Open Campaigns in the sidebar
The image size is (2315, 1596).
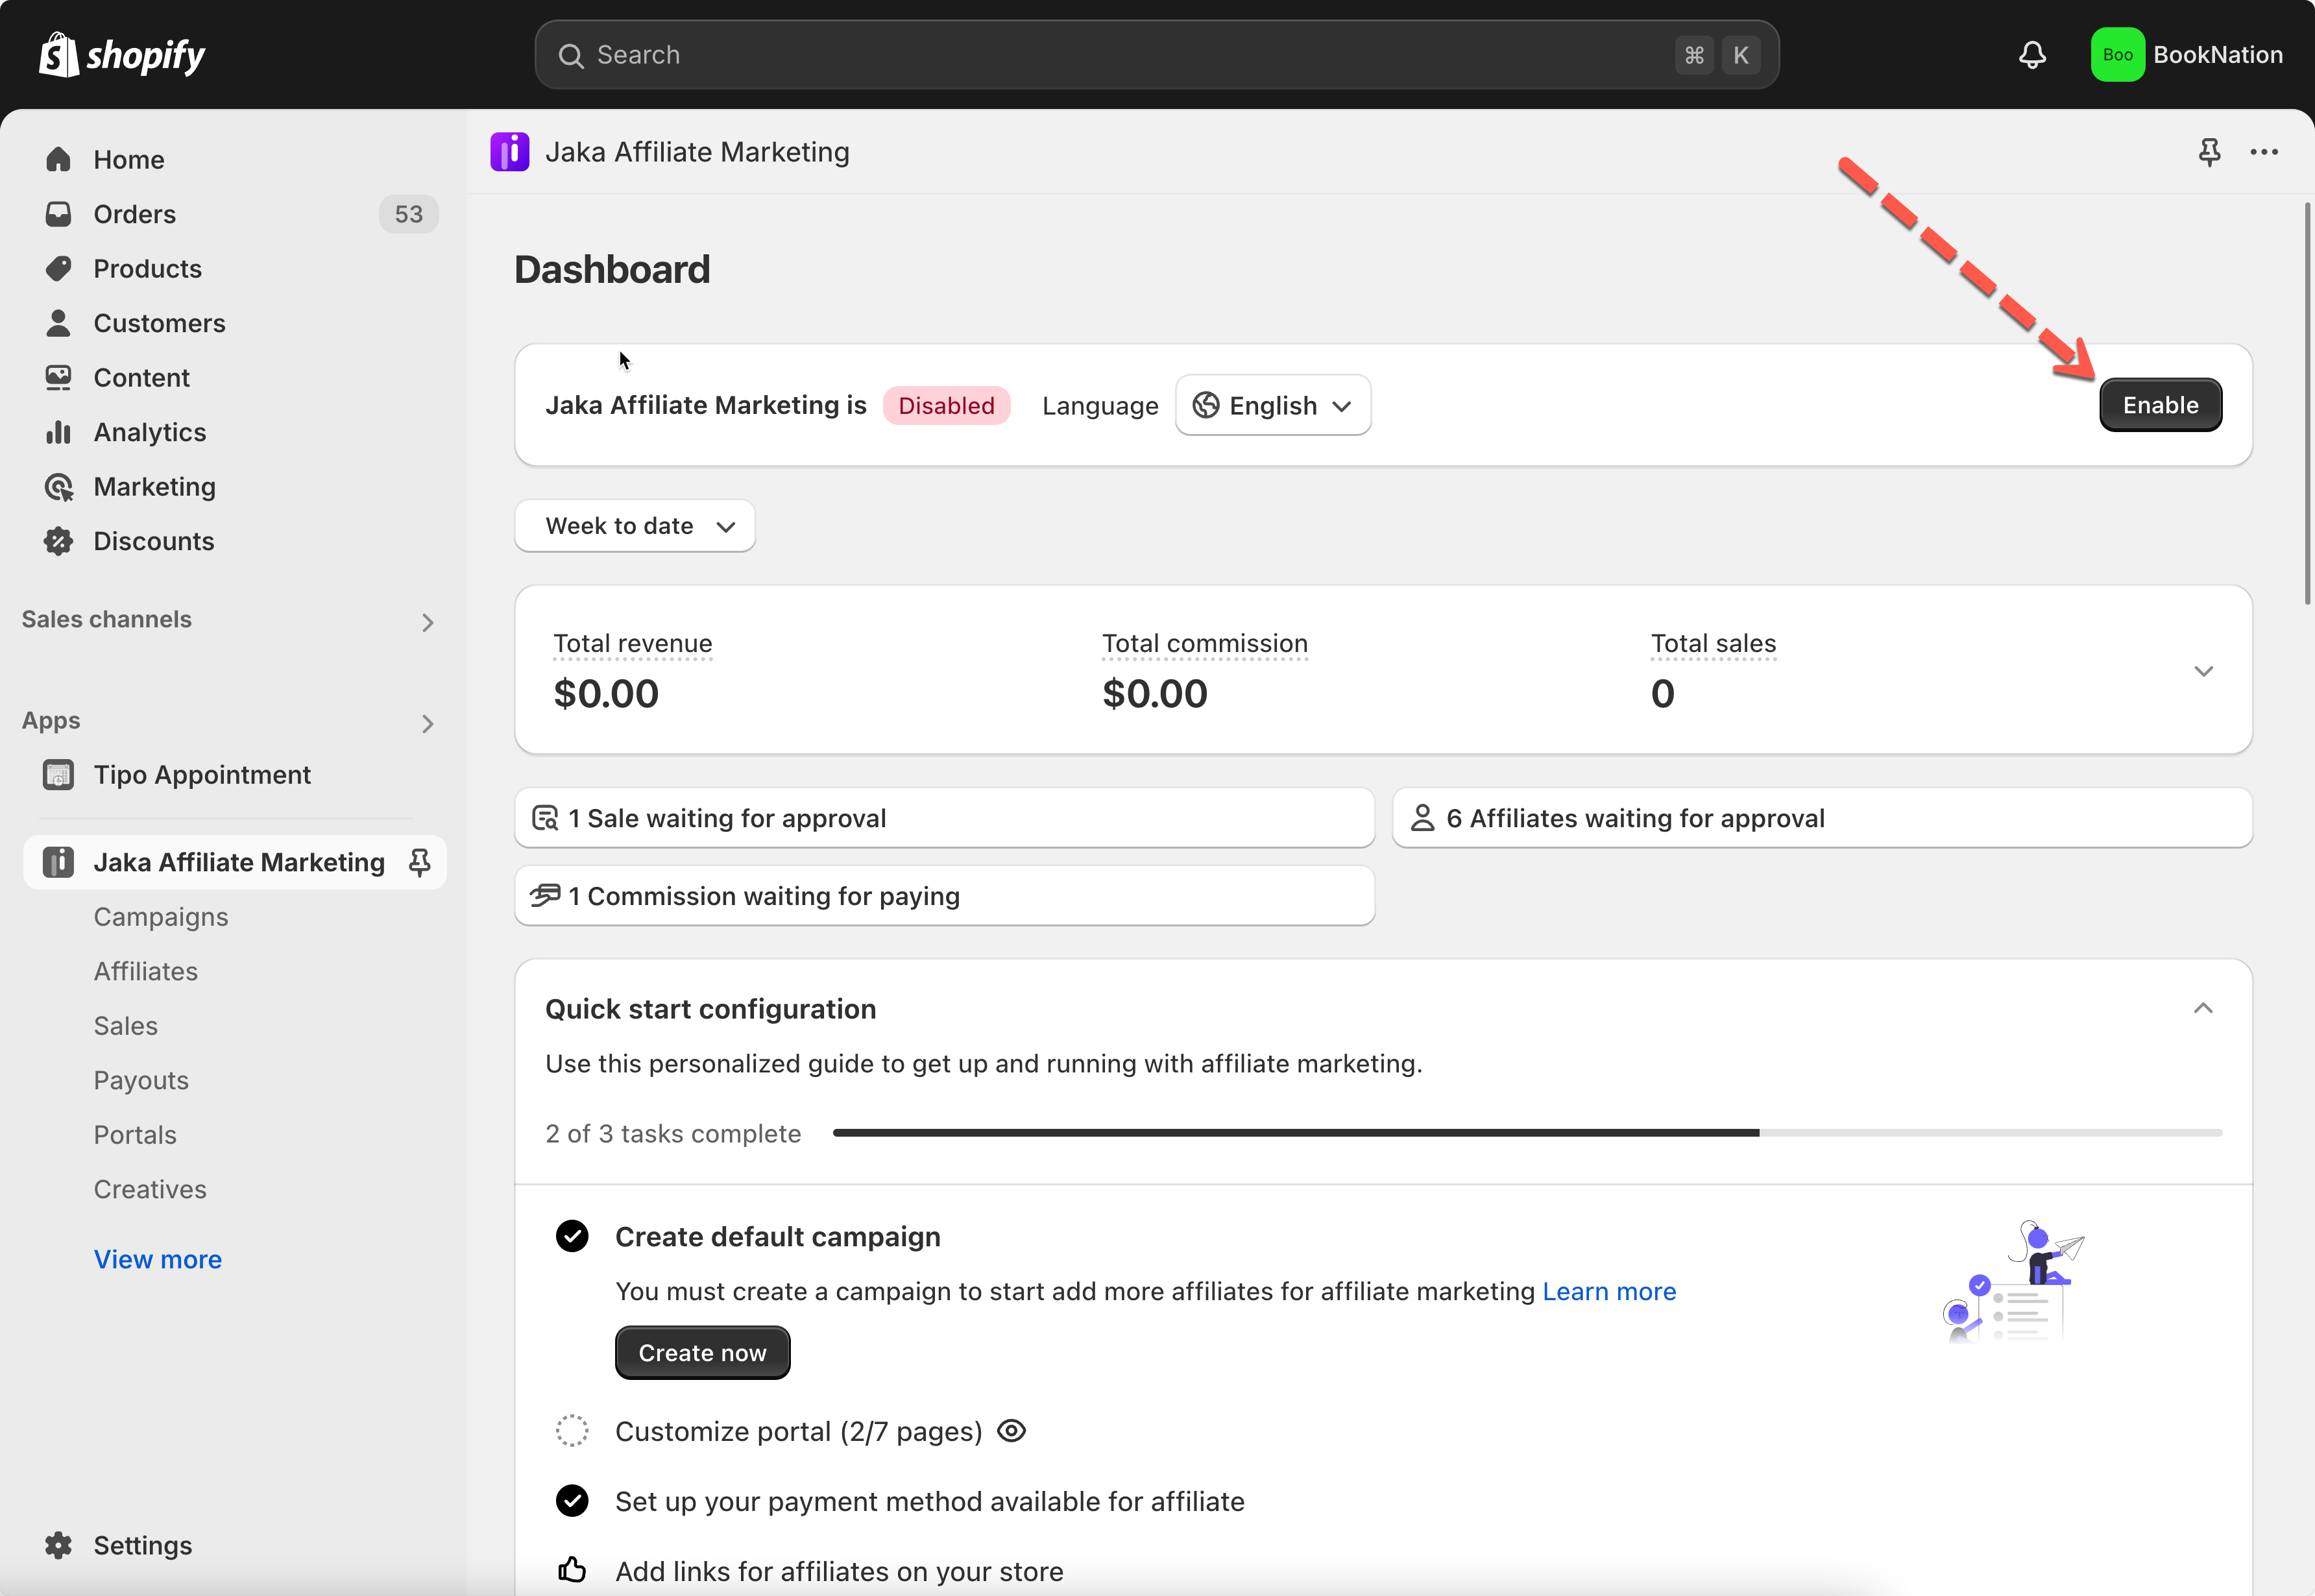(x=161, y=917)
